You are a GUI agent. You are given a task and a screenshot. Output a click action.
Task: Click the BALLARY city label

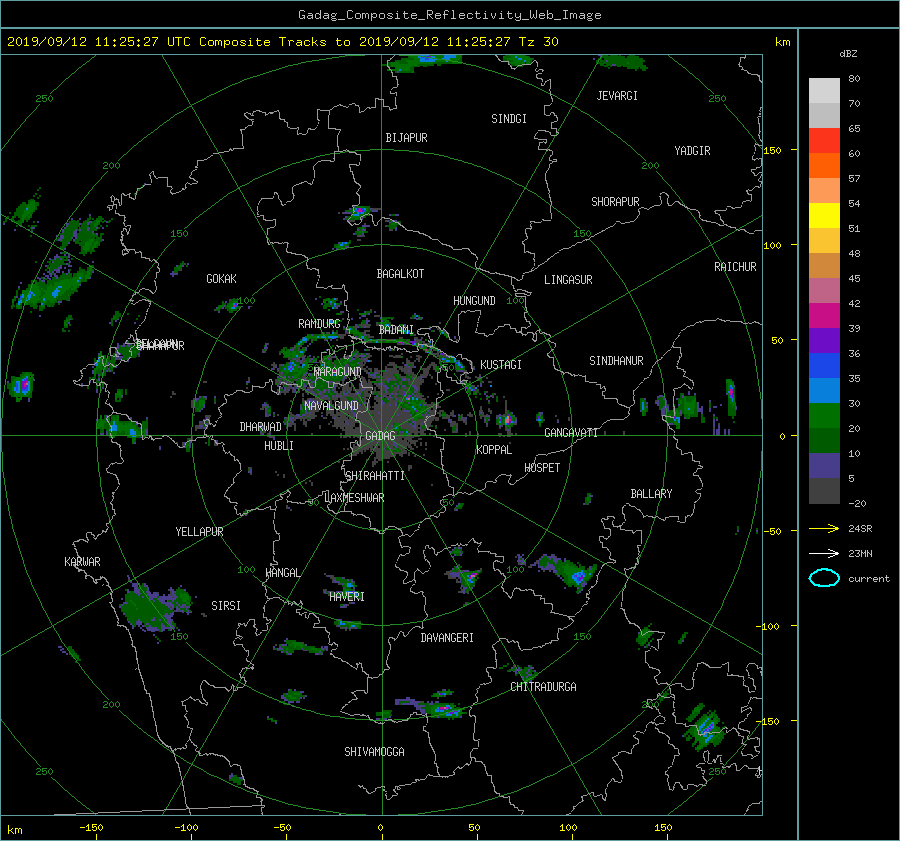coord(651,494)
